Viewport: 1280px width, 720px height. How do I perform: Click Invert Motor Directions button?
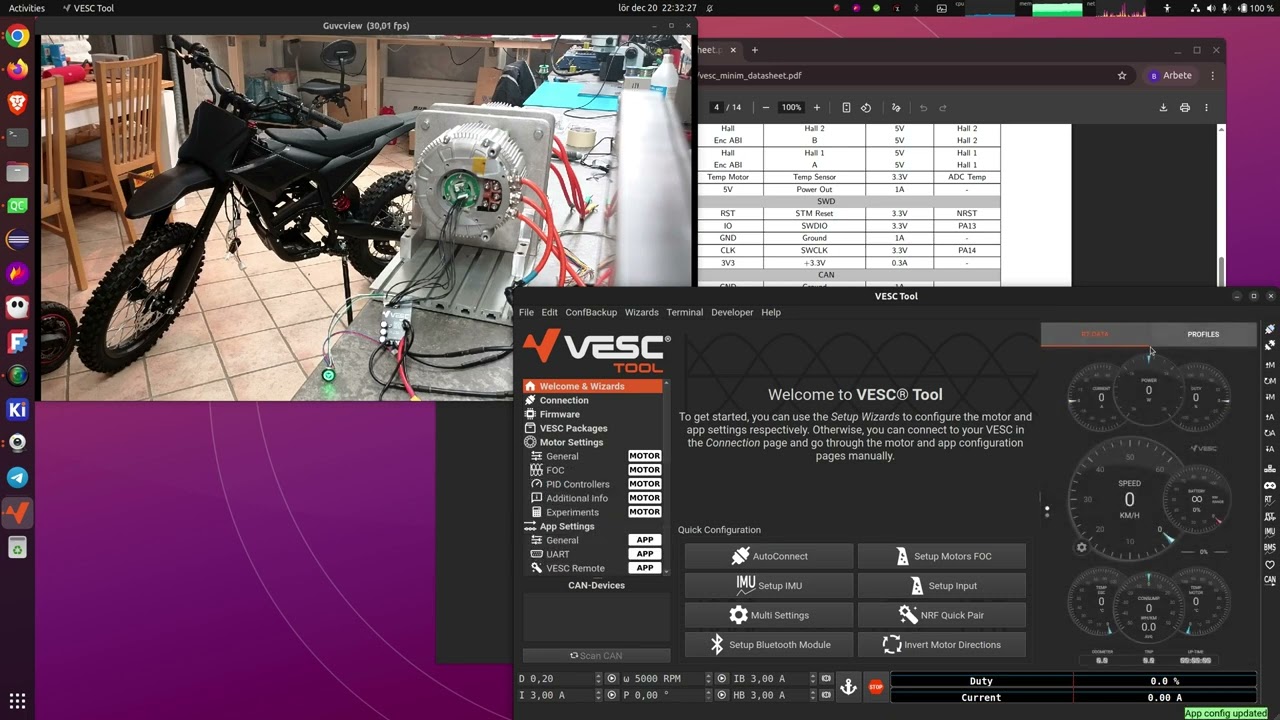[x=942, y=645]
